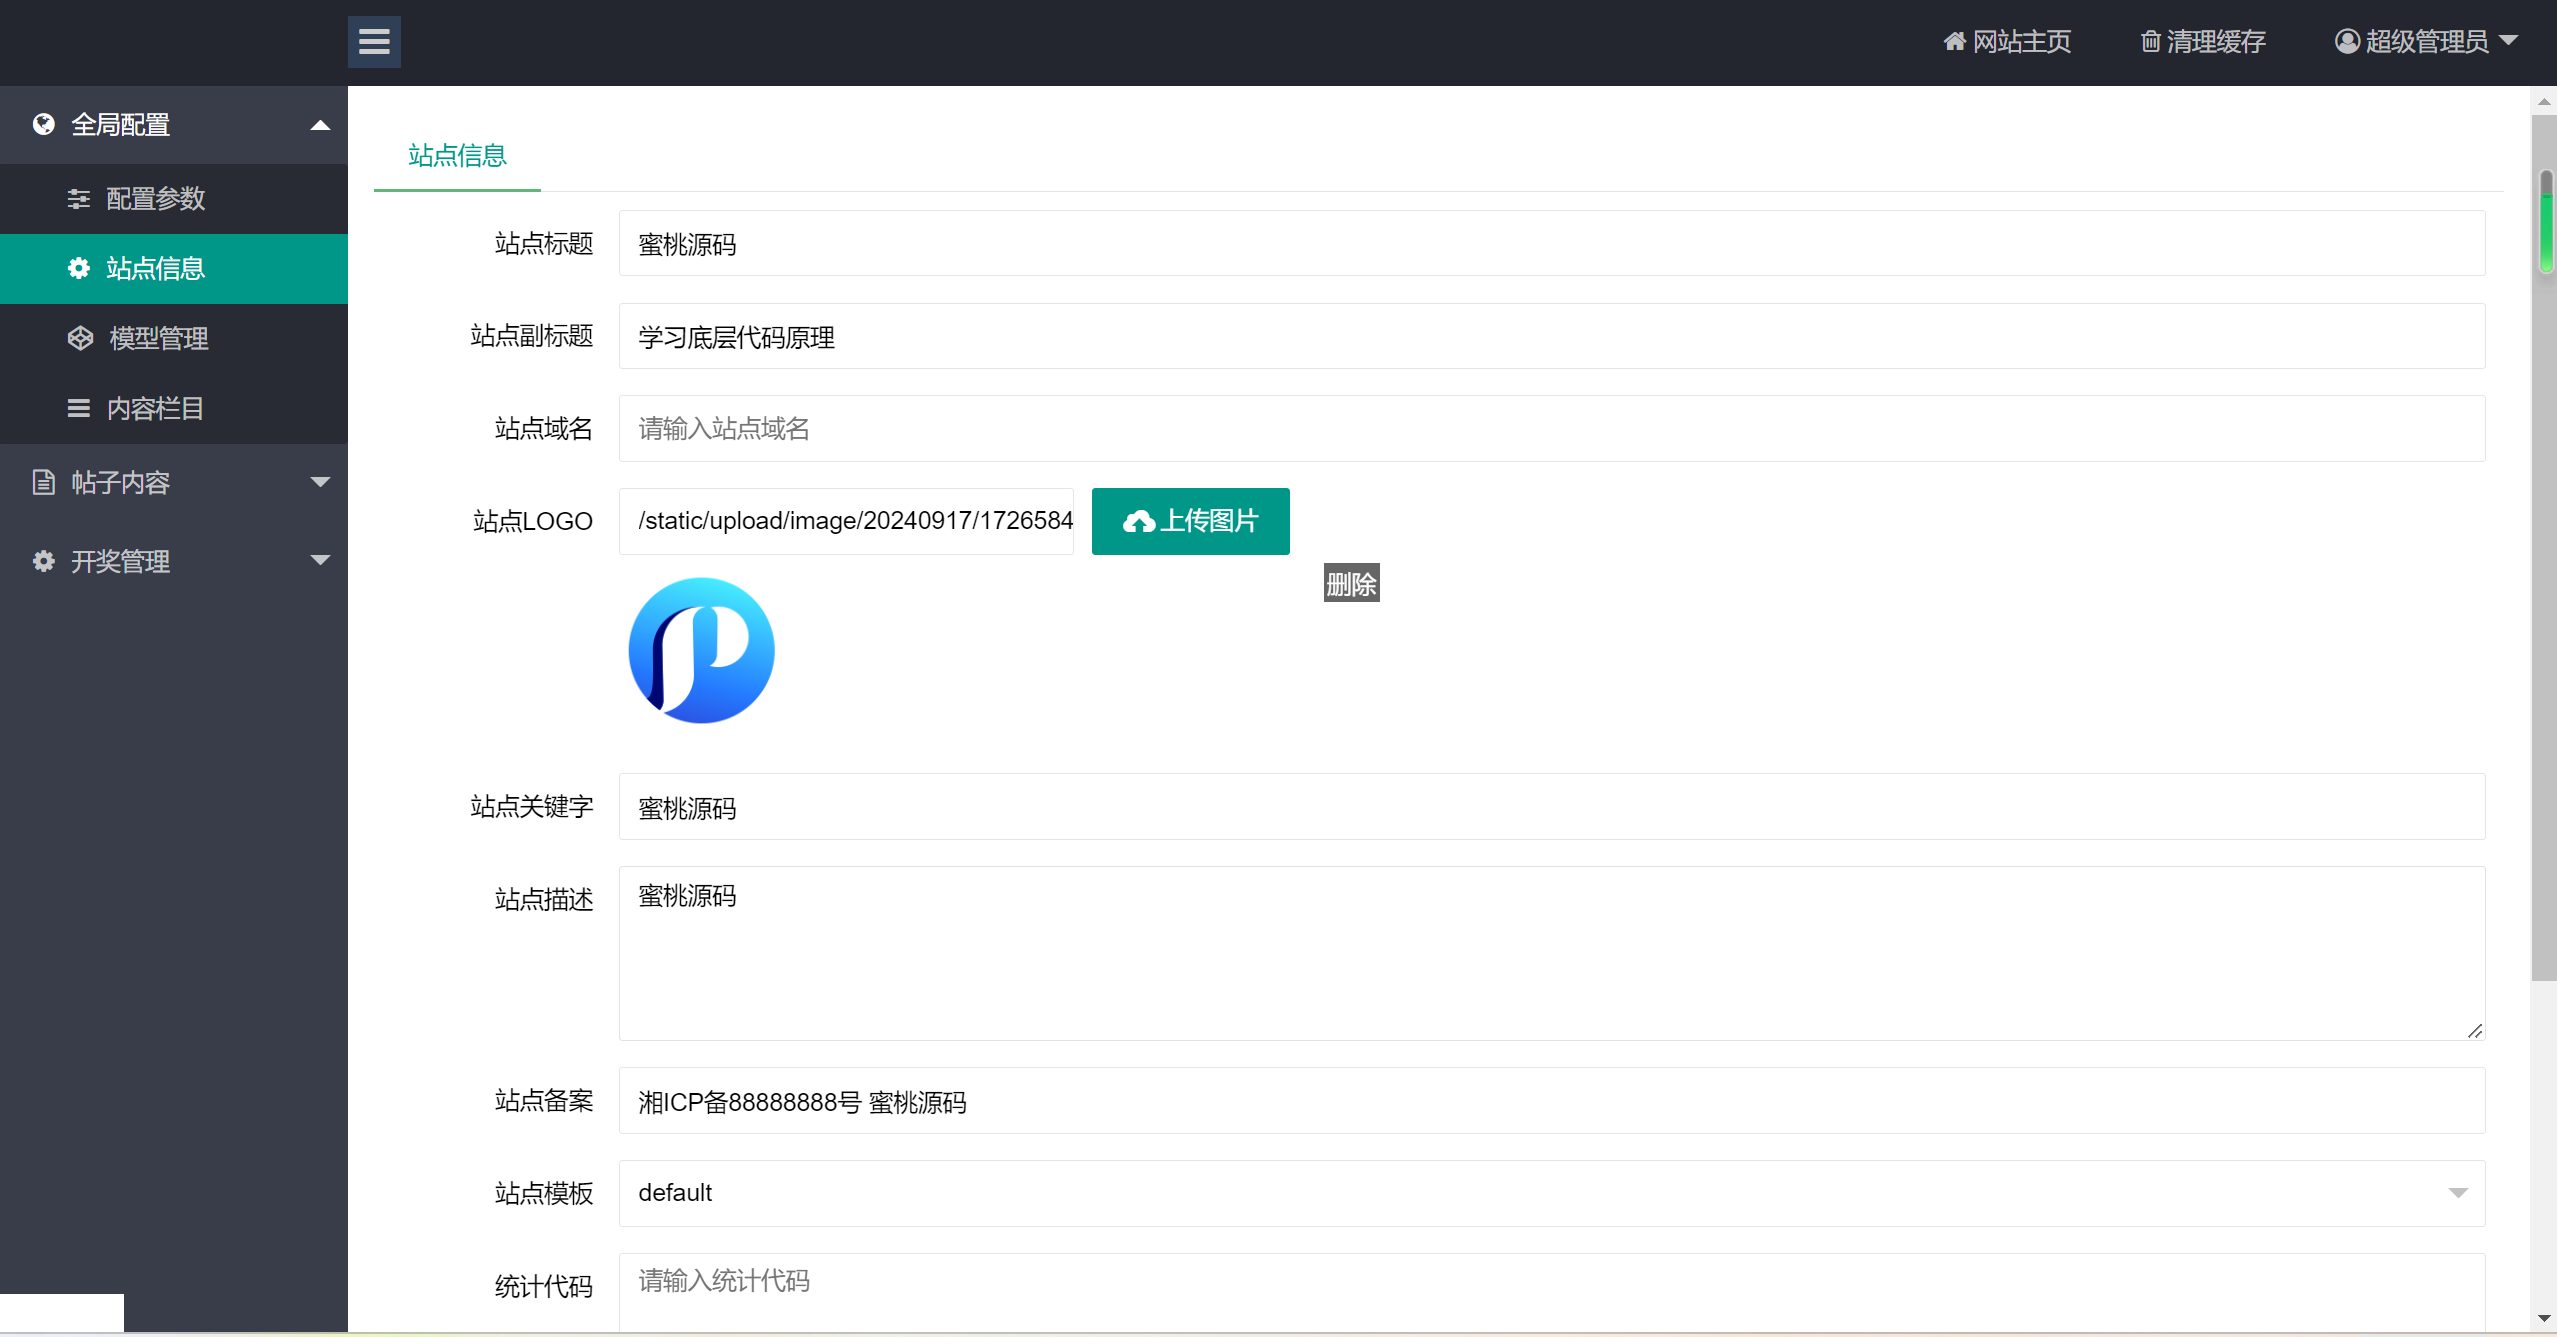Focus the 站点域名 input field
Viewport: 2557px width, 1337px height.
click(1552, 428)
